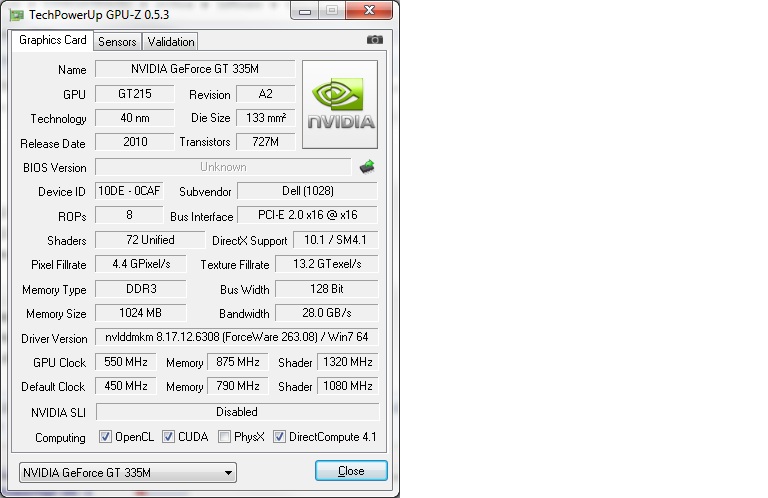Click the 790 MHz default memory field
The width and height of the screenshot is (768, 498).
[238, 386]
